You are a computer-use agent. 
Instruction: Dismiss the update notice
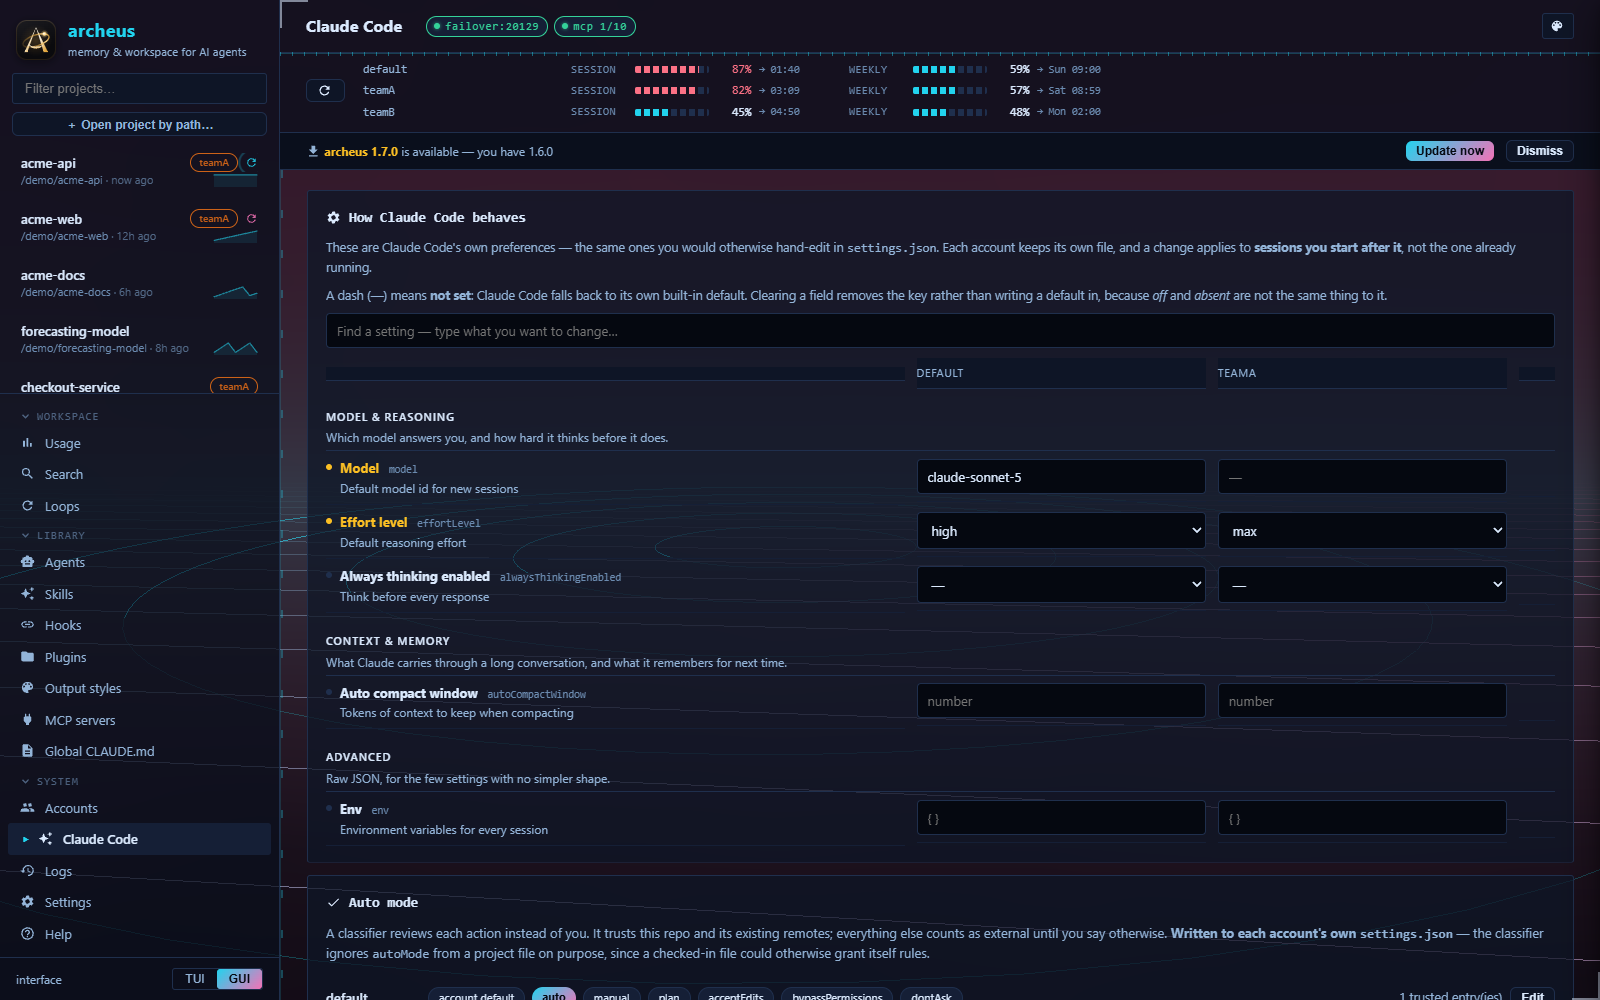tap(1539, 151)
